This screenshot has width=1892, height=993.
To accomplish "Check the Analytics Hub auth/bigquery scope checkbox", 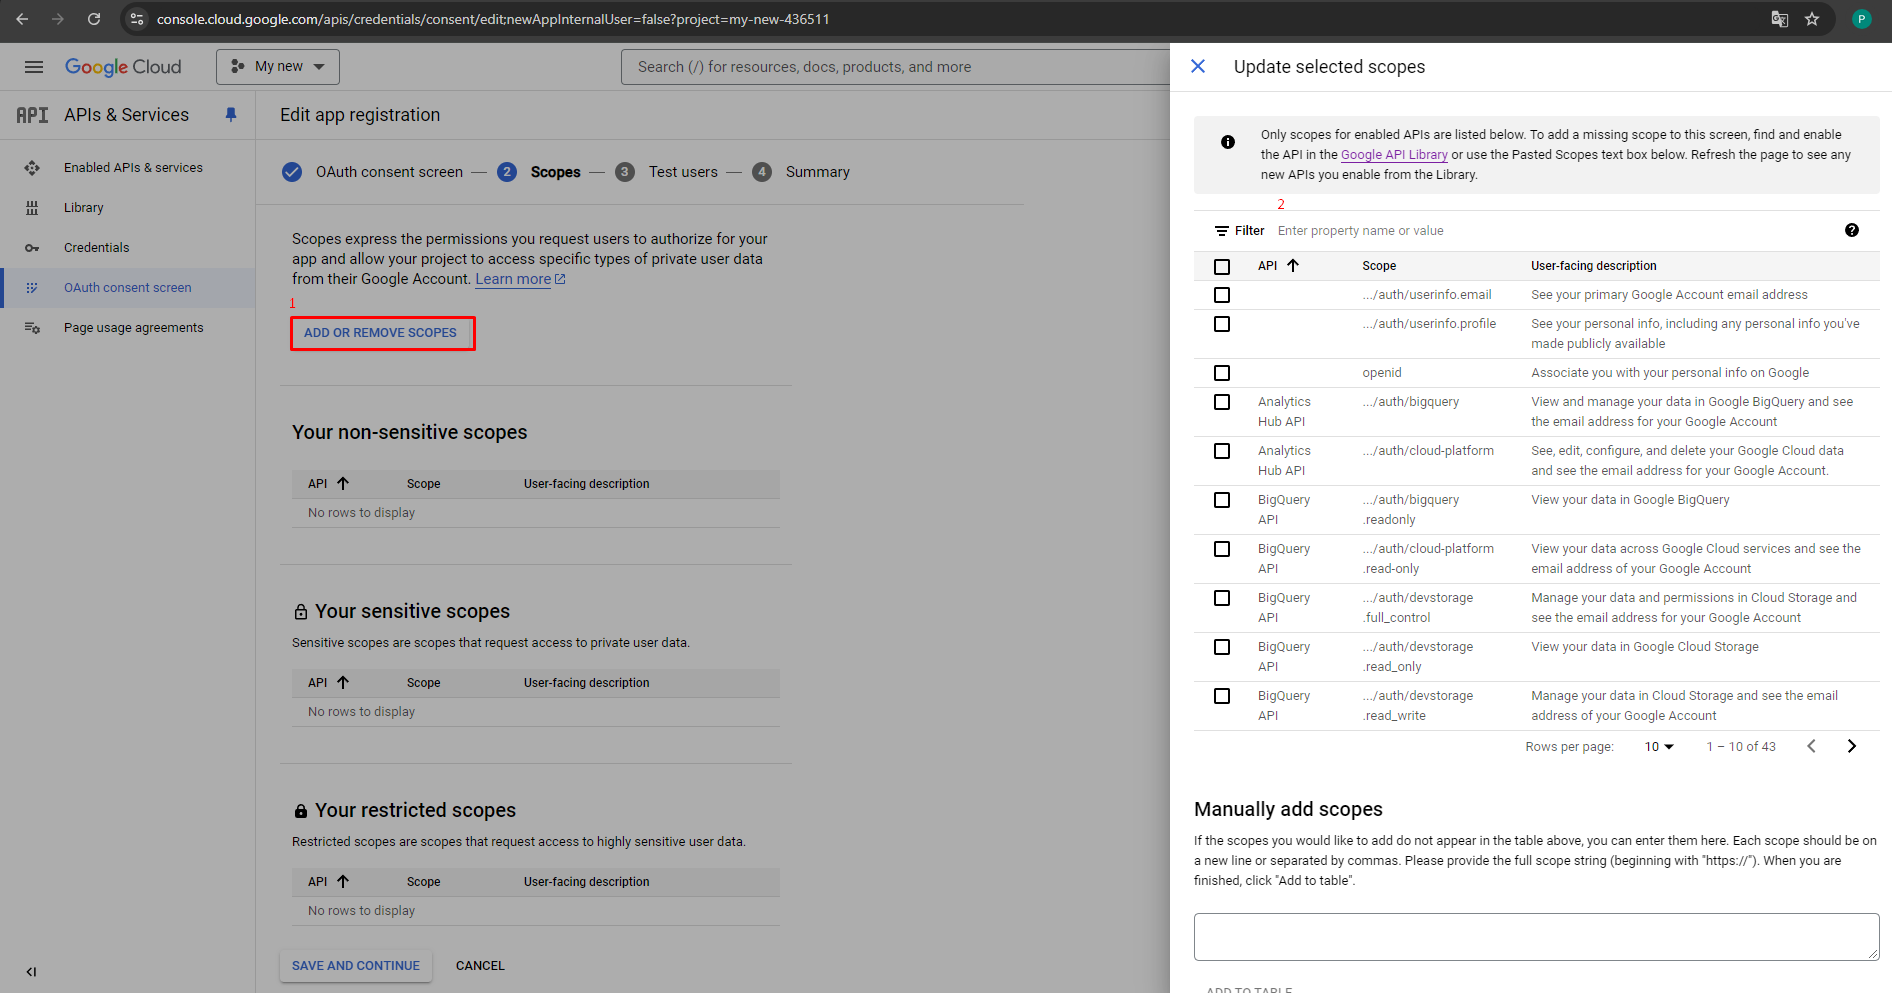I will click(1222, 402).
